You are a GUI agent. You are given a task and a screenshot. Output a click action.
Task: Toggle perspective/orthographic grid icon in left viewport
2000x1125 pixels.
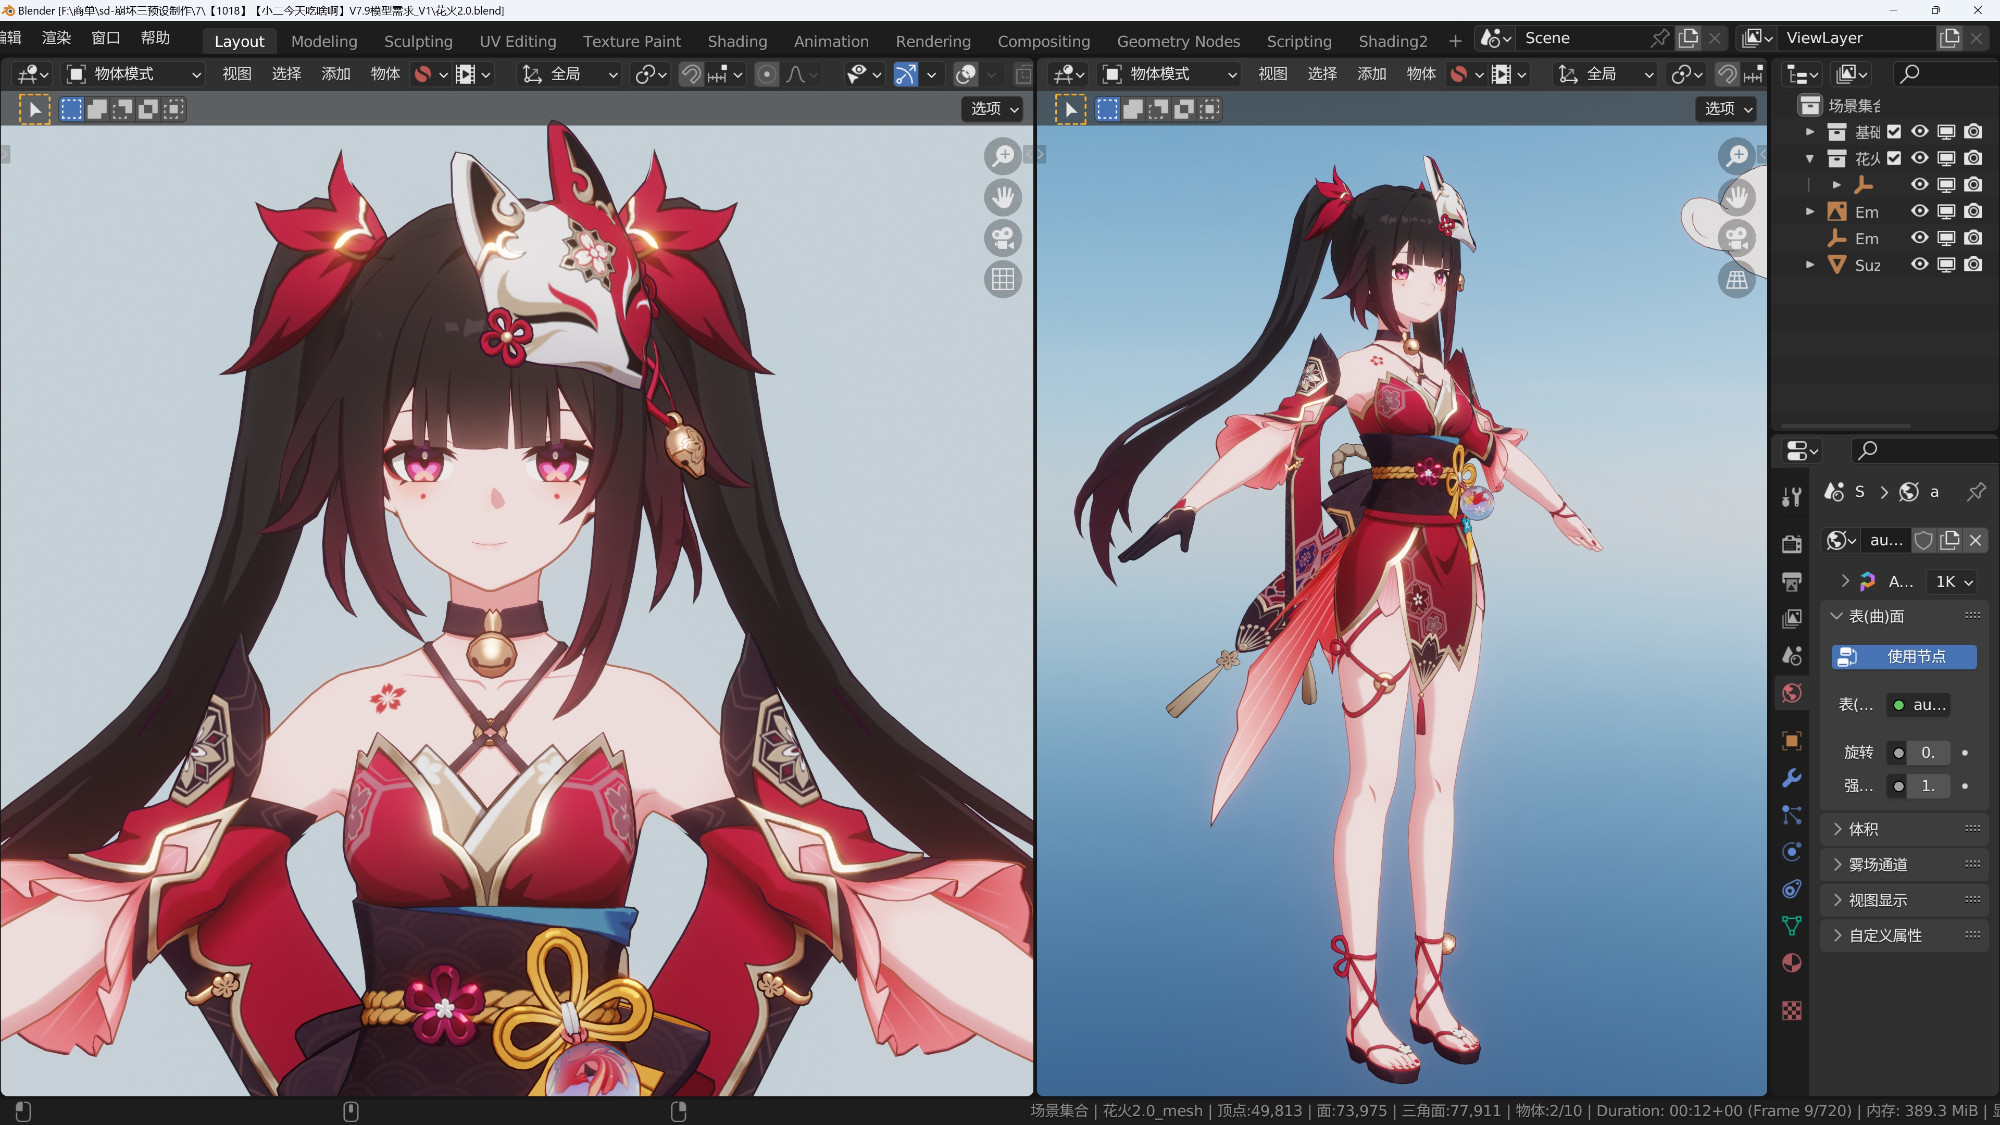(1003, 279)
